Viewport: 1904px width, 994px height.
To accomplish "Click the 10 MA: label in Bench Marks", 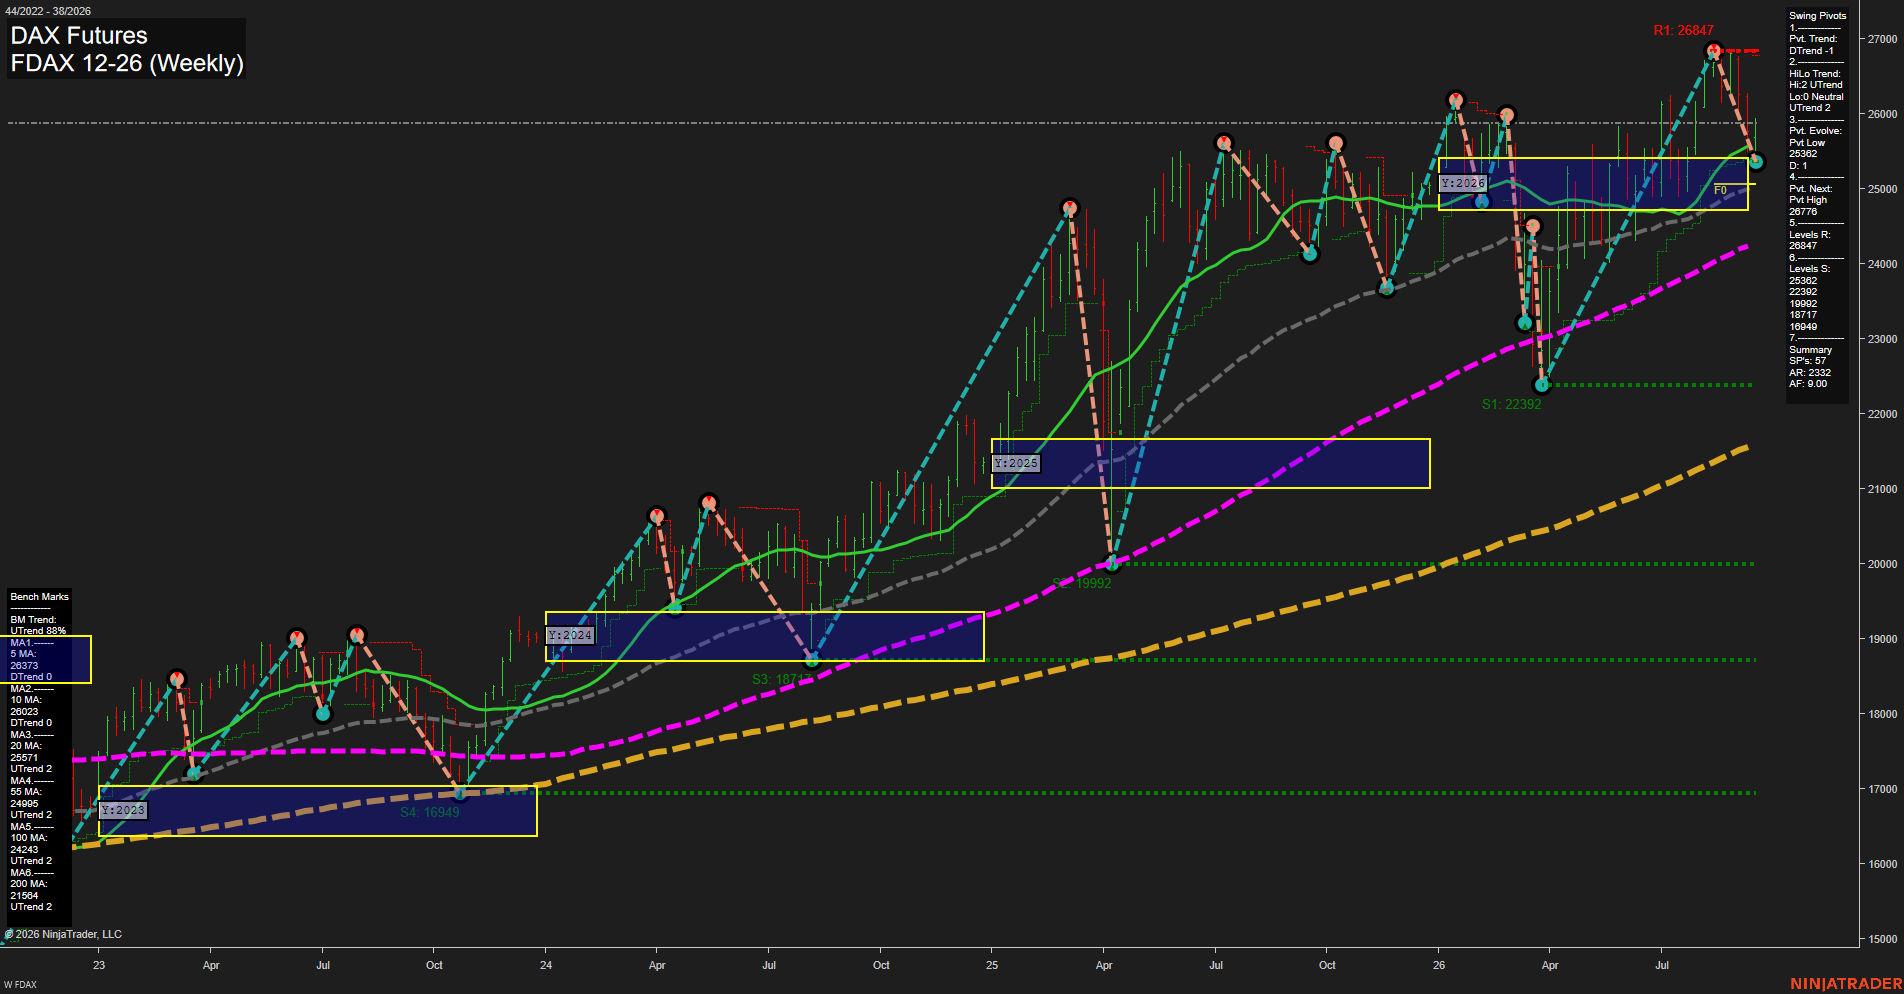I will coord(26,700).
